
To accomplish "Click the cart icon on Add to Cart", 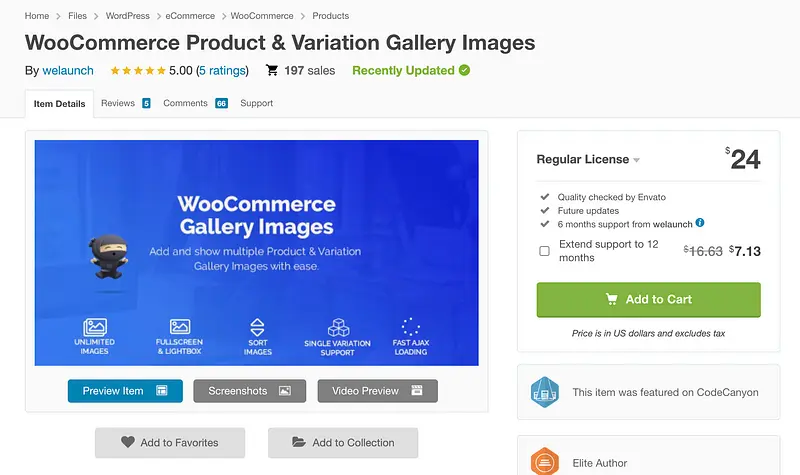I will click(611, 299).
